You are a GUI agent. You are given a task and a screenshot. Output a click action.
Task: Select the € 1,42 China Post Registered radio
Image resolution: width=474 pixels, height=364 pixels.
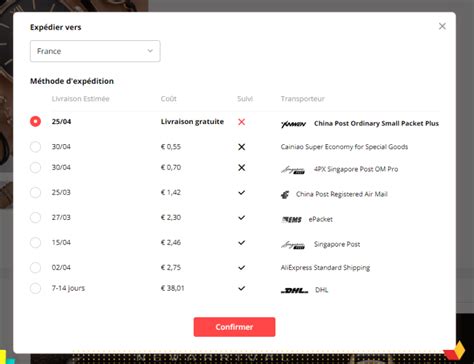[x=35, y=193]
